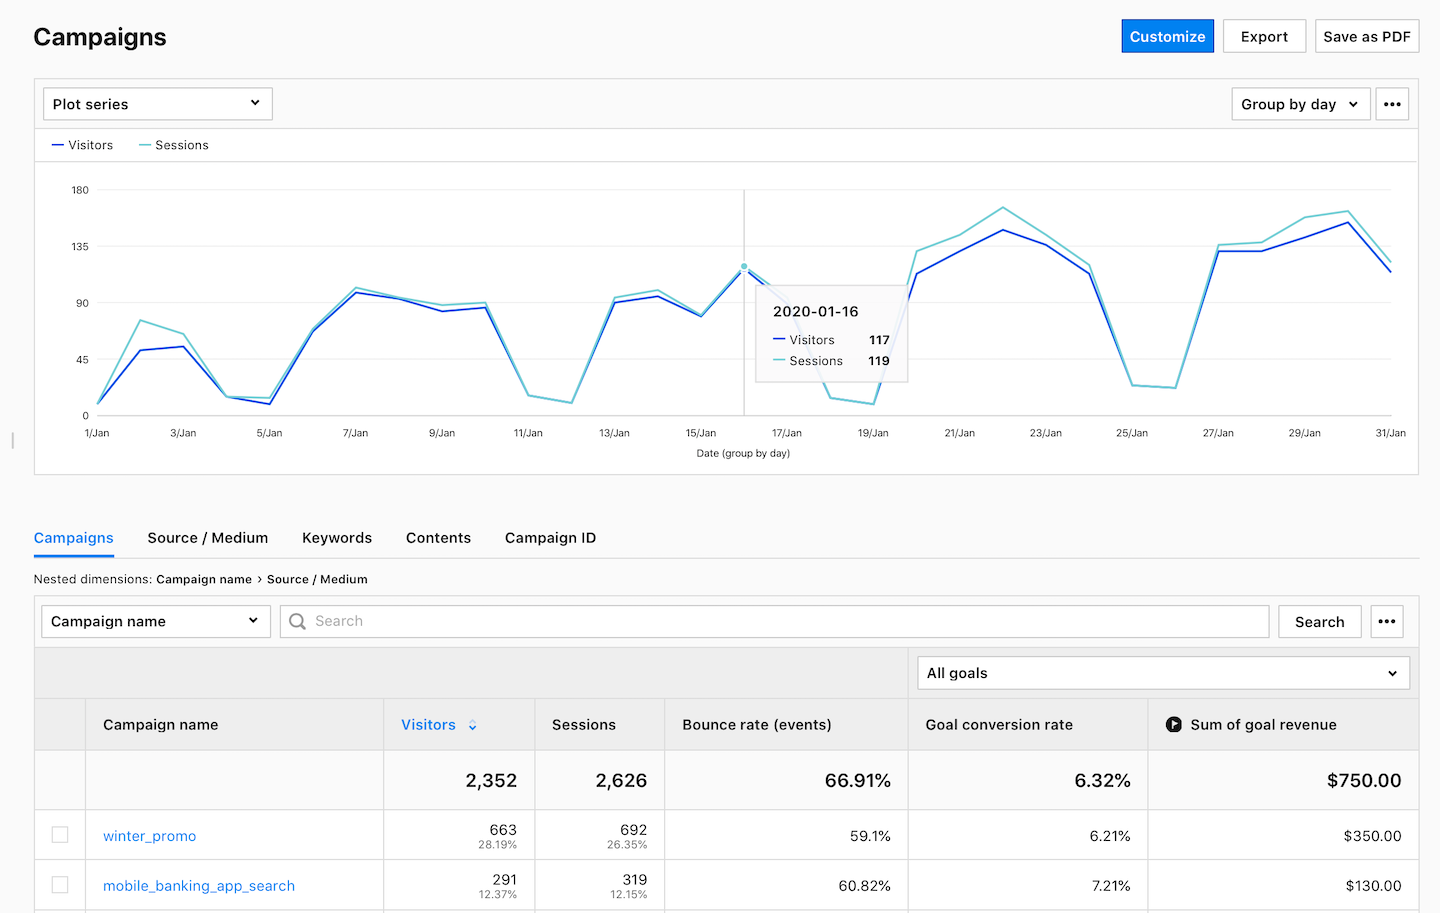Switch to the Contents tab

tap(438, 538)
